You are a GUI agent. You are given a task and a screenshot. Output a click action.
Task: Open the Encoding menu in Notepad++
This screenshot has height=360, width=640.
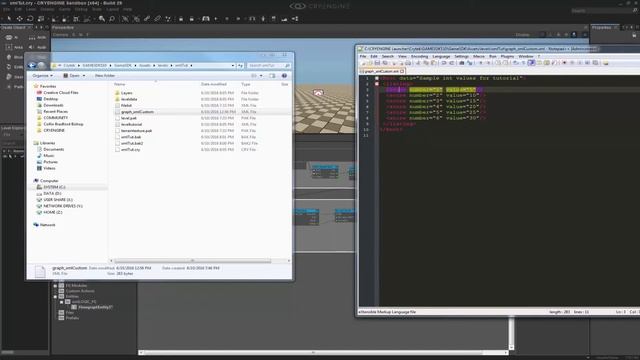click(419, 56)
